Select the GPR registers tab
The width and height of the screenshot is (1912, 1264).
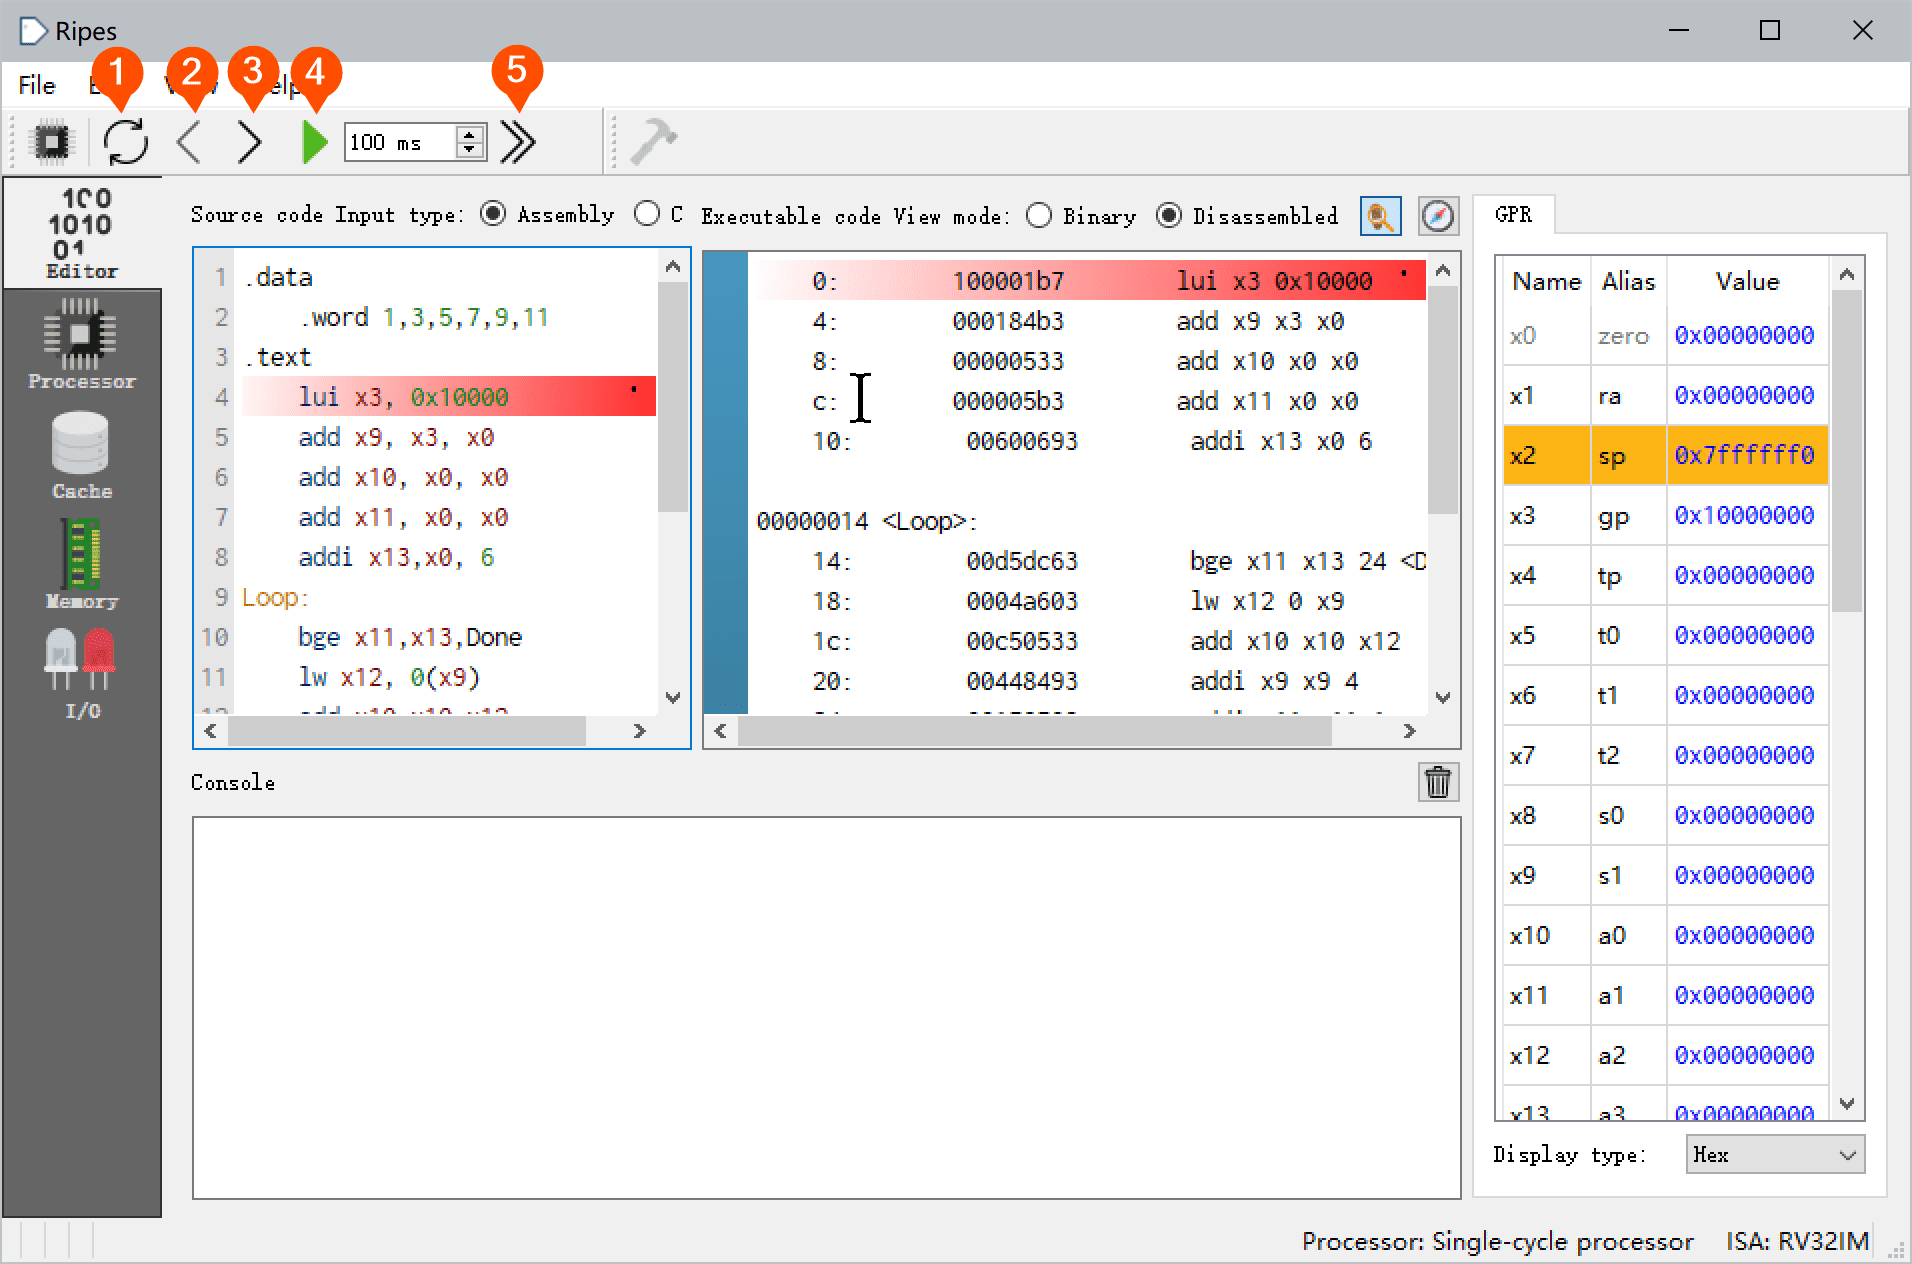(1513, 214)
